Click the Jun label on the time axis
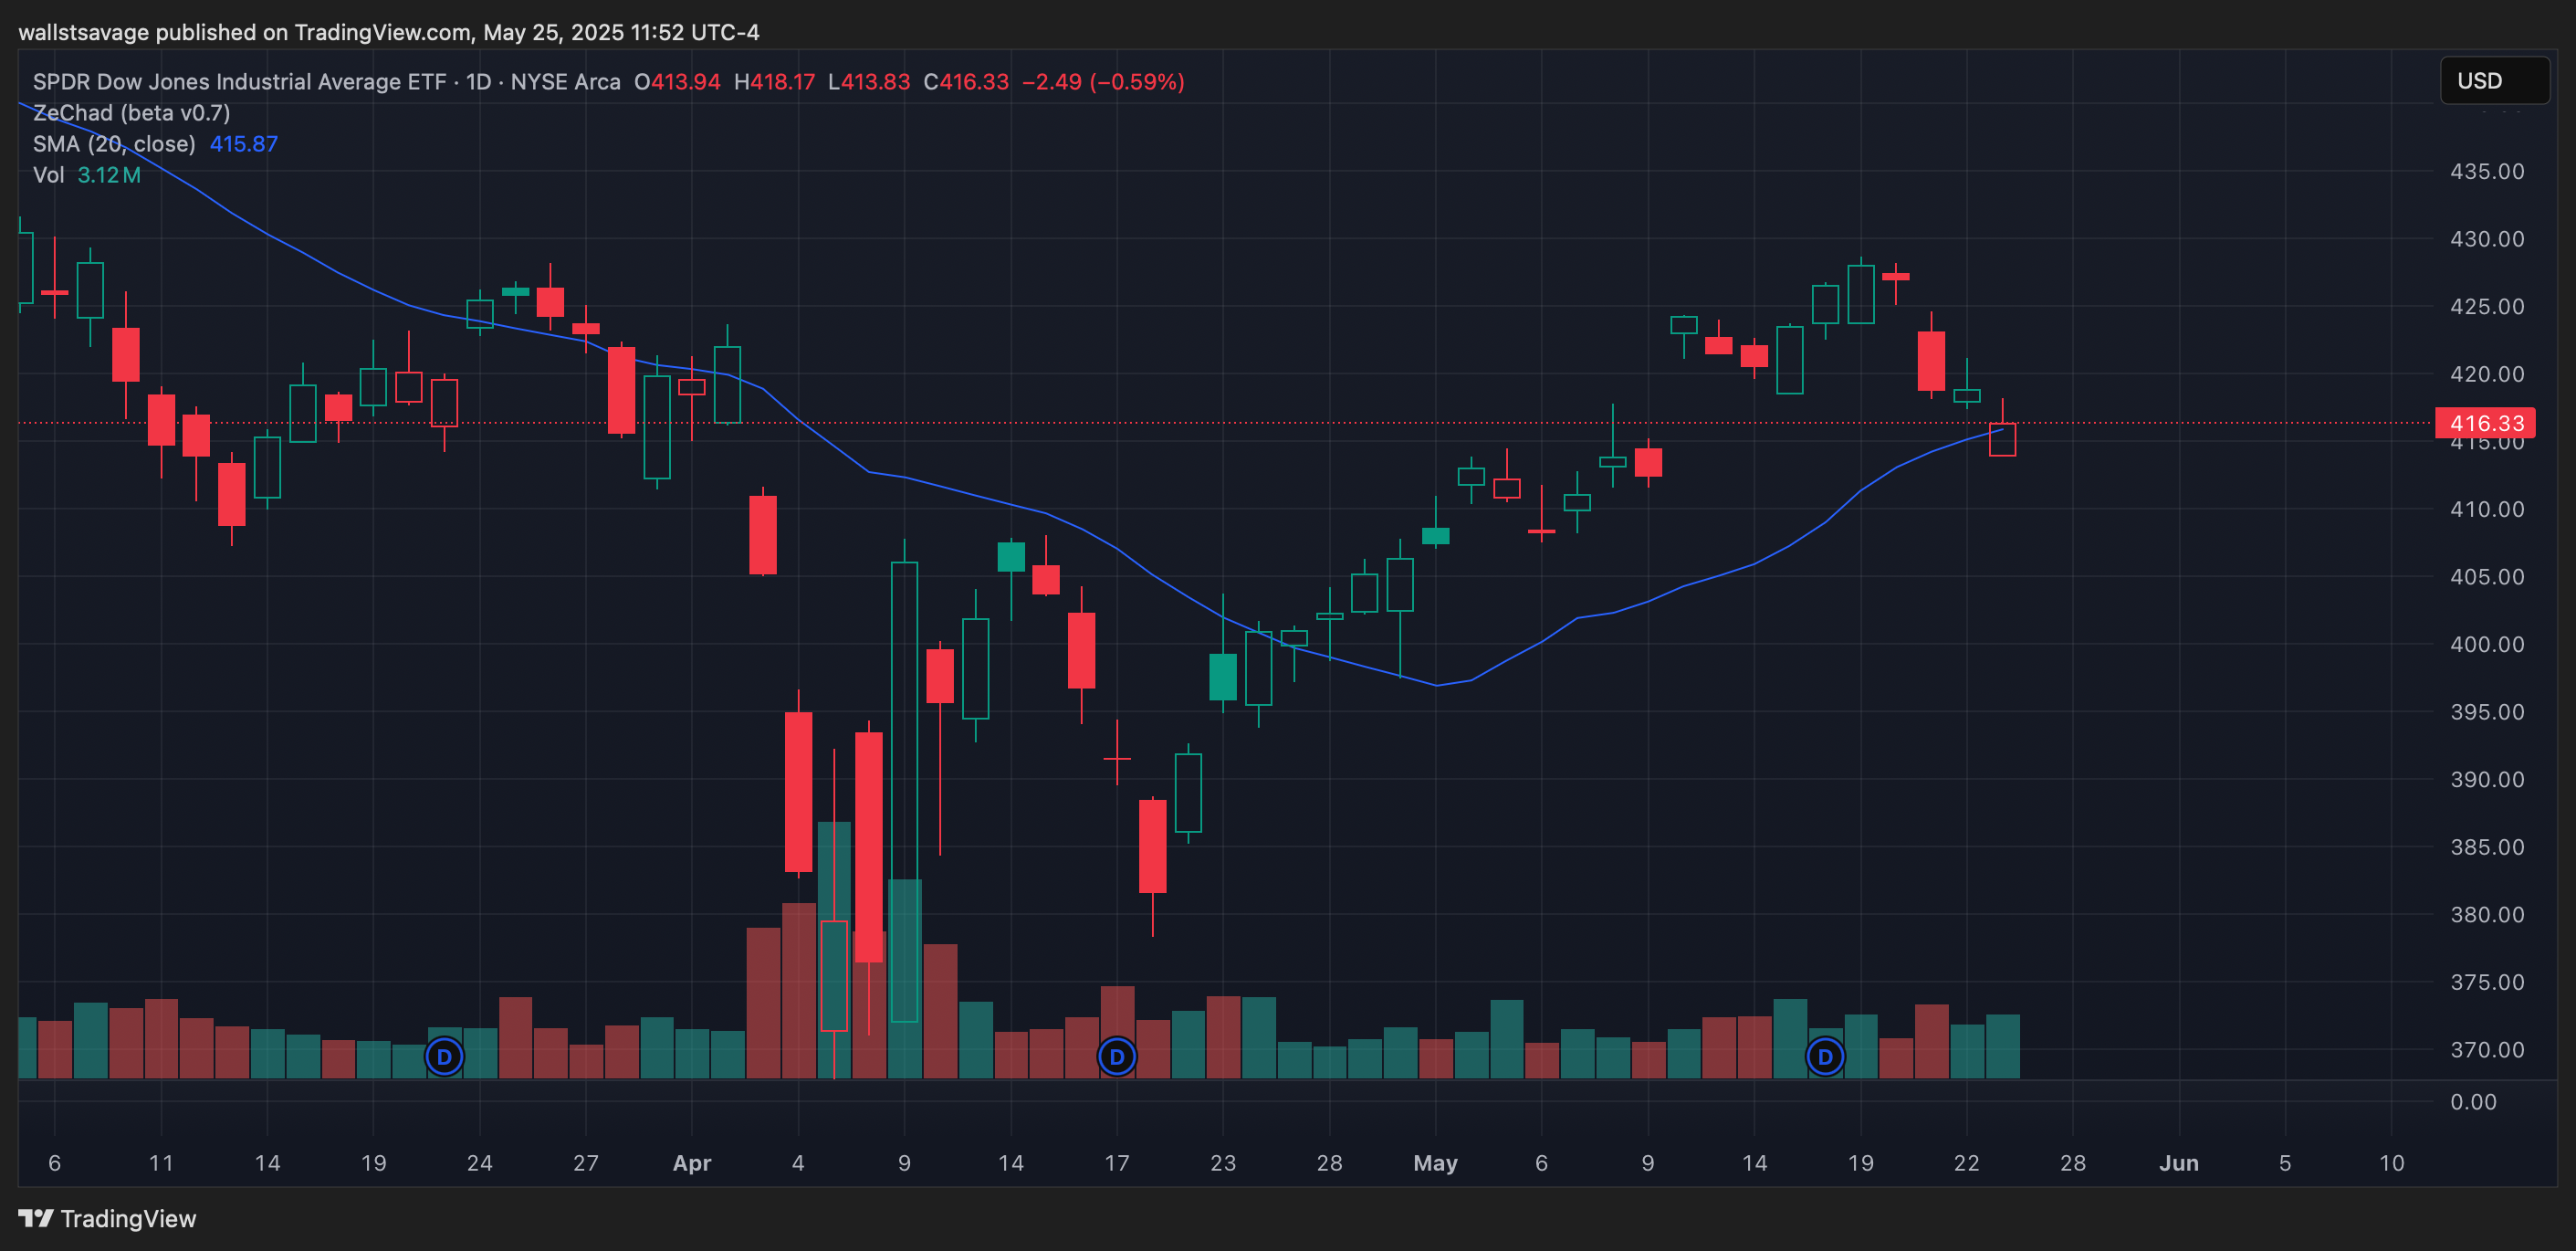This screenshot has height=1251, width=2576. [x=2179, y=1163]
